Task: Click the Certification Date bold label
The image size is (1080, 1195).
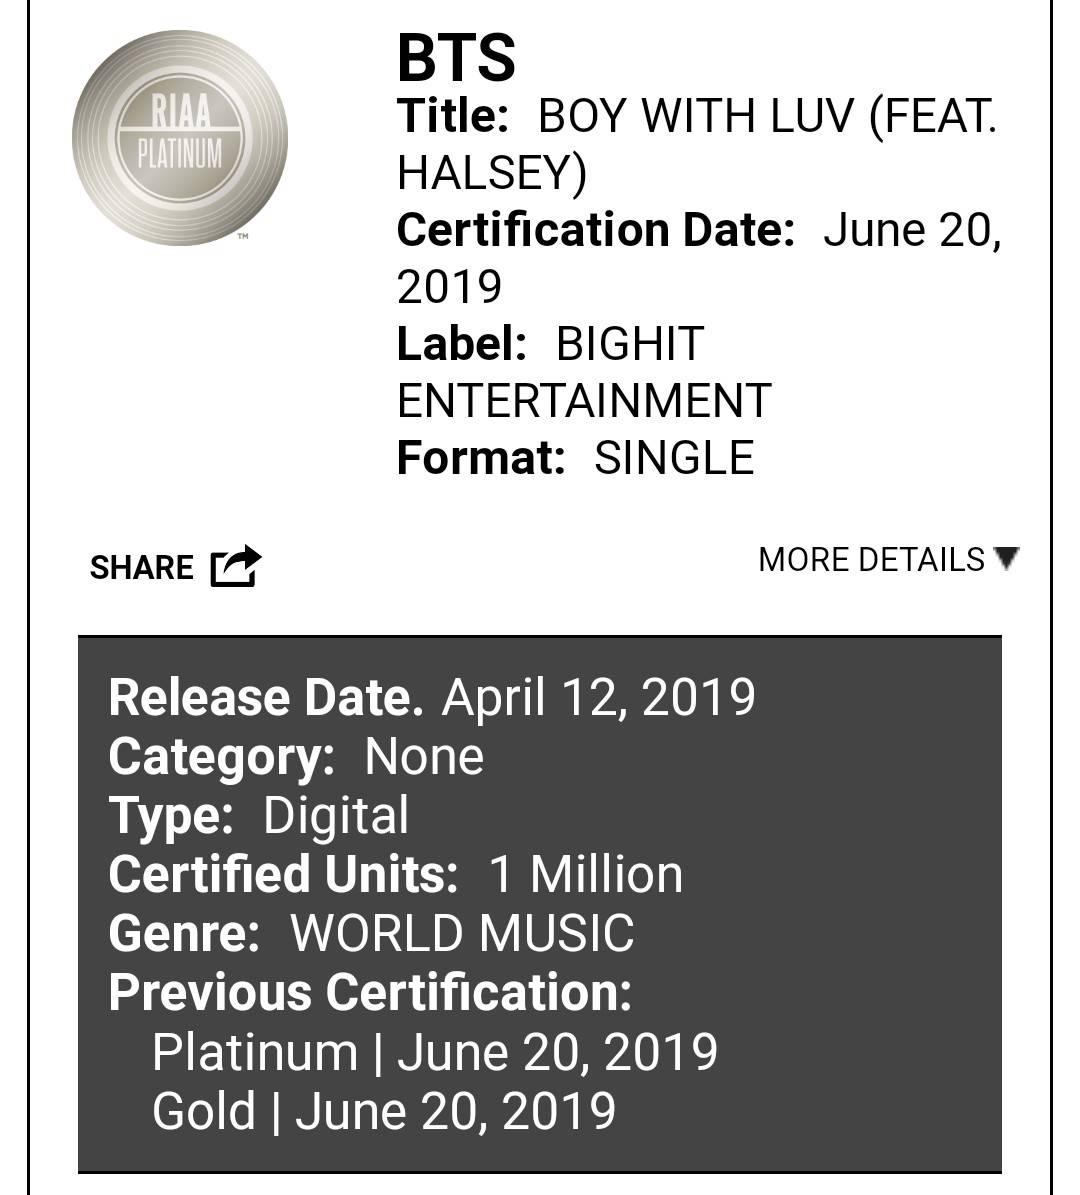Action: pos(596,230)
